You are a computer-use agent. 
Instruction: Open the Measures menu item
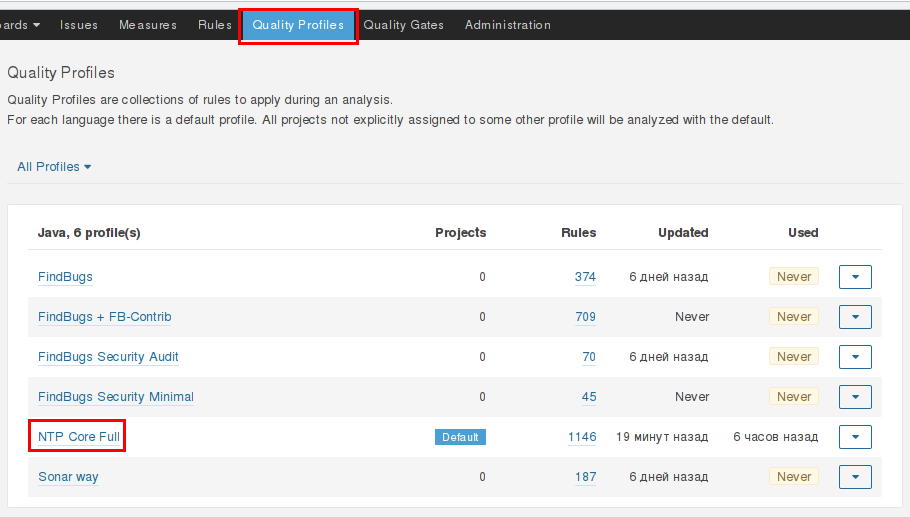pos(147,25)
